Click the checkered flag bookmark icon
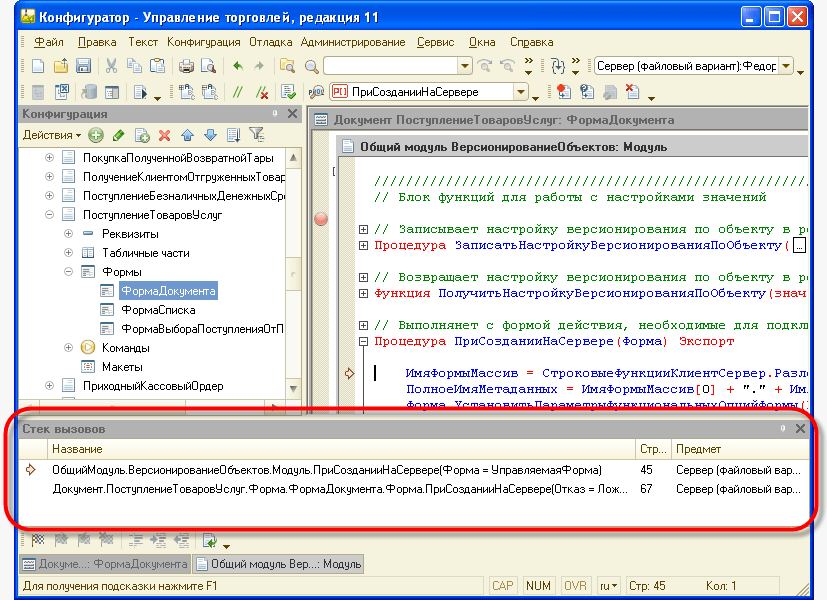Image resolution: width=827 pixels, height=600 pixels. click(x=38, y=539)
